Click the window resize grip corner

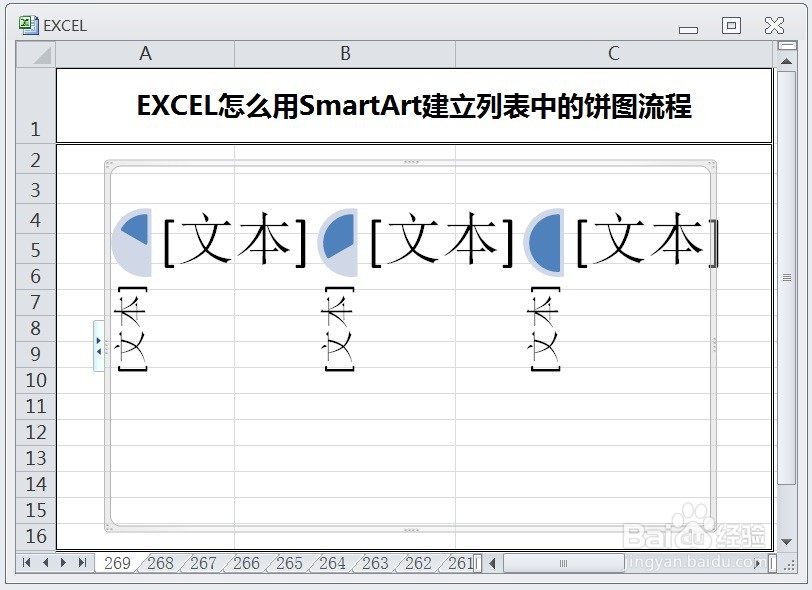(789, 564)
